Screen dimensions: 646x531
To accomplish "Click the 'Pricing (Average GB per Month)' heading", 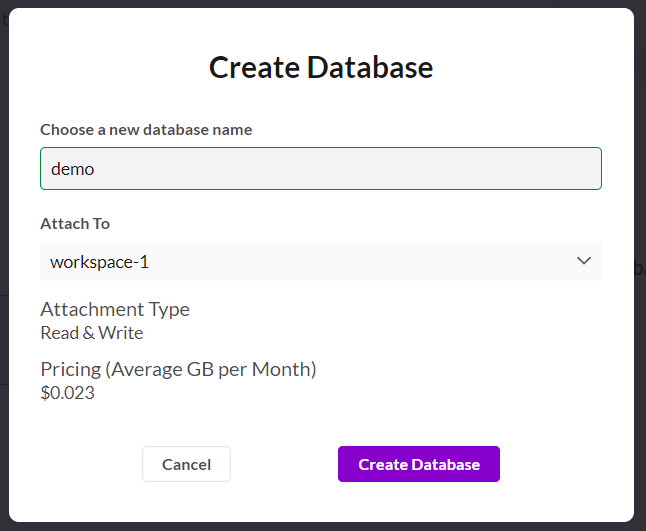I will [178, 369].
